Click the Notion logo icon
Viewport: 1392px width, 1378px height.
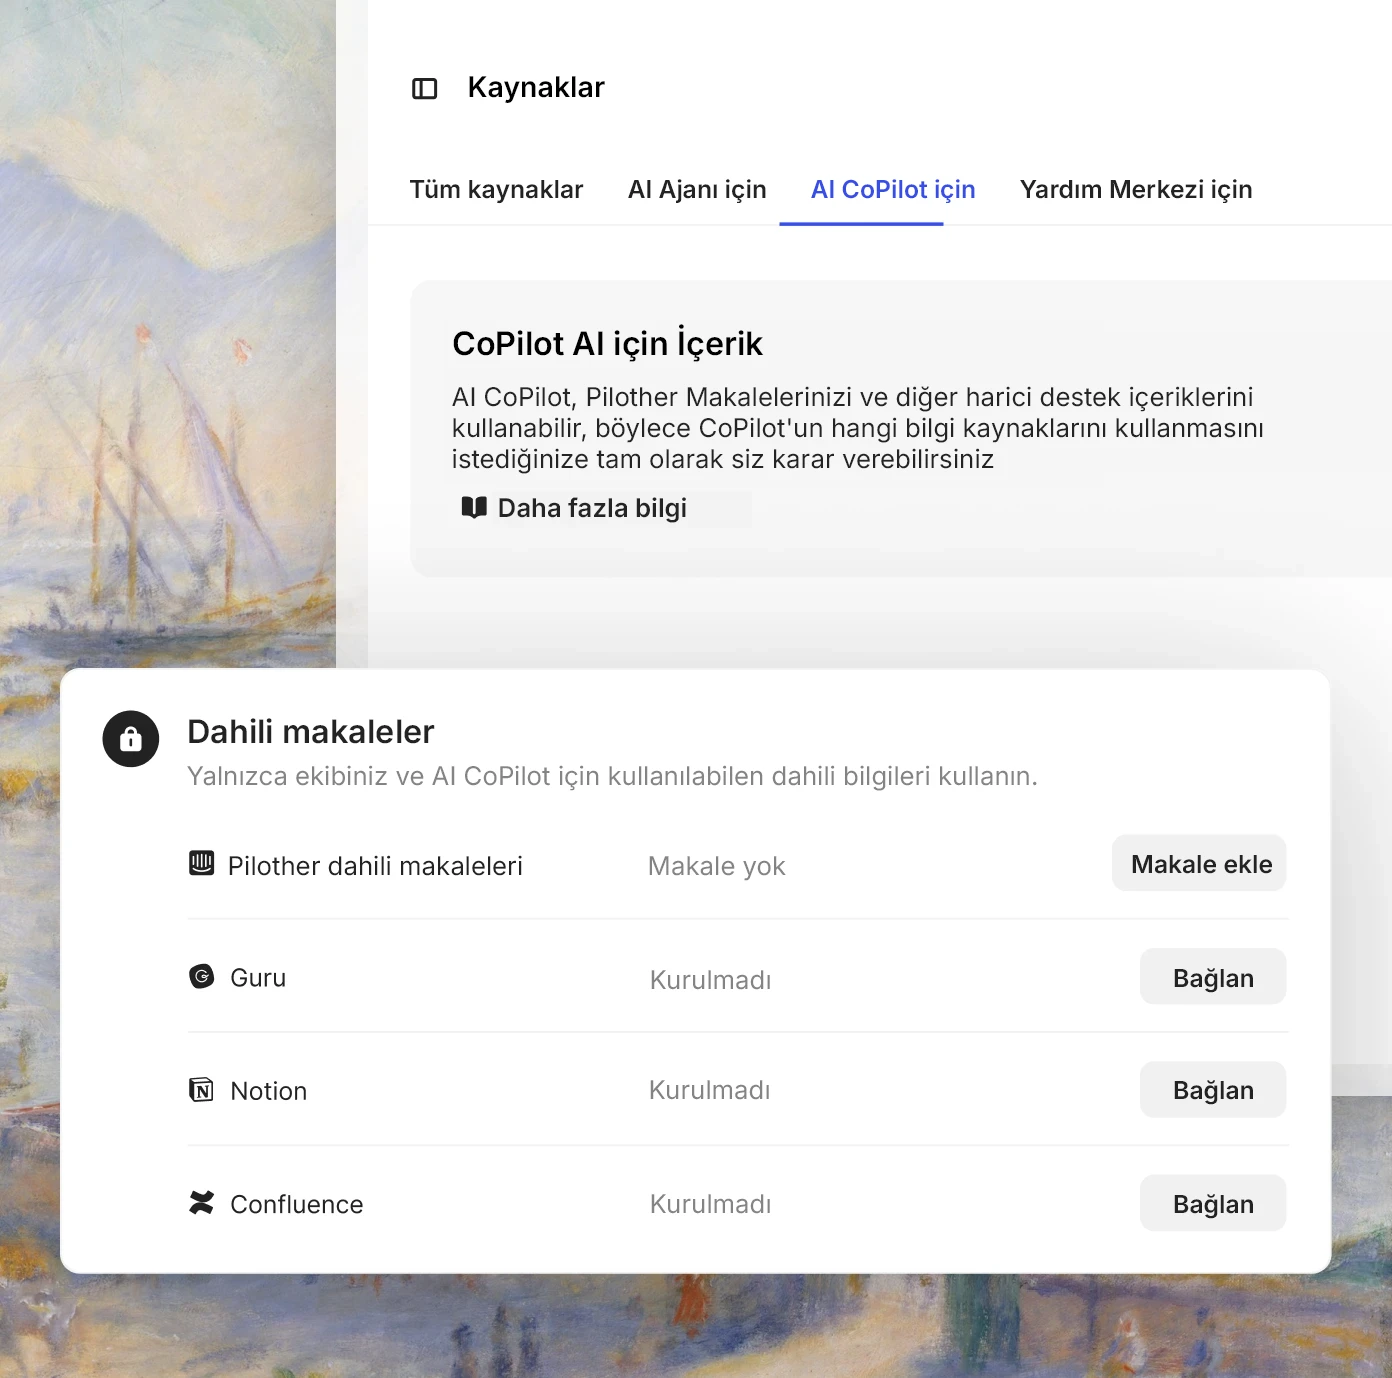(202, 1089)
